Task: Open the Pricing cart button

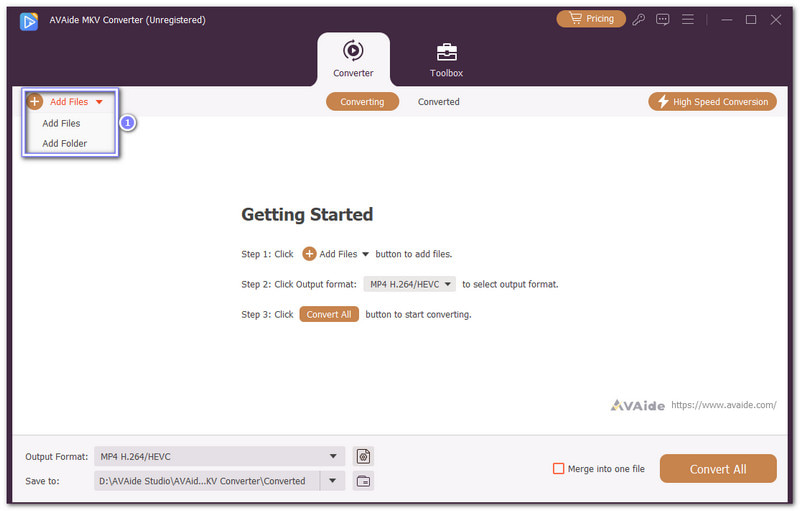Action: point(591,19)
